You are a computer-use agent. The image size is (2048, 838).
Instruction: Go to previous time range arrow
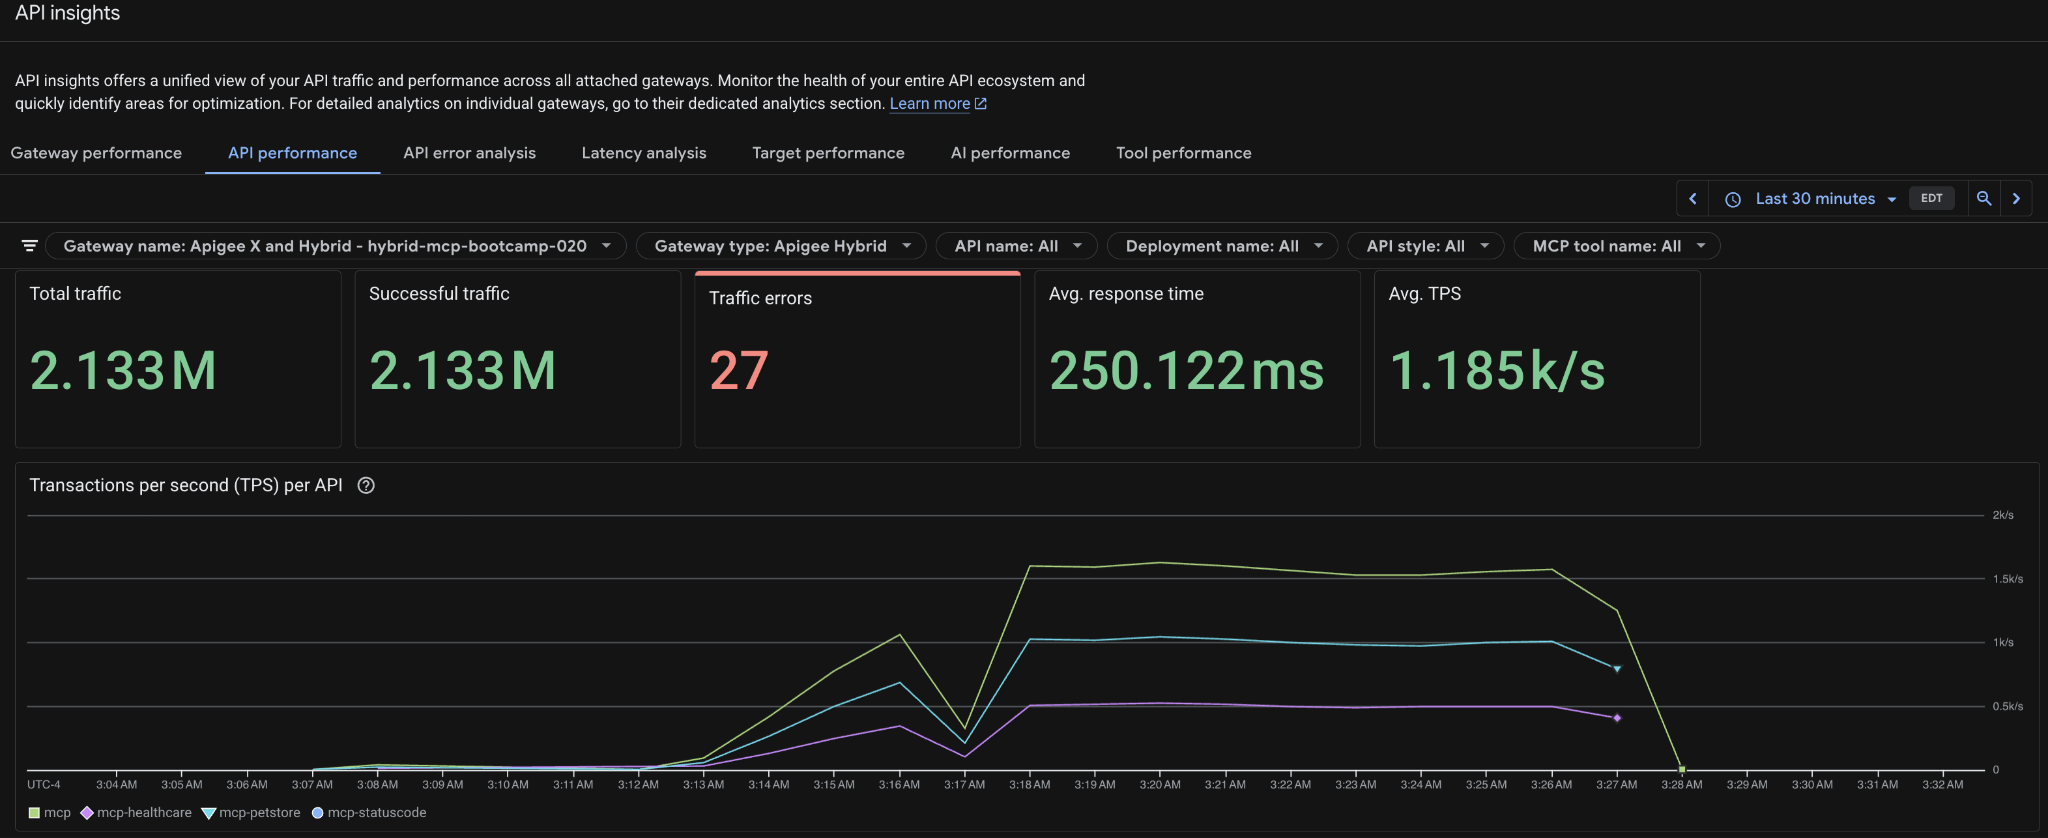(1693, 198)
